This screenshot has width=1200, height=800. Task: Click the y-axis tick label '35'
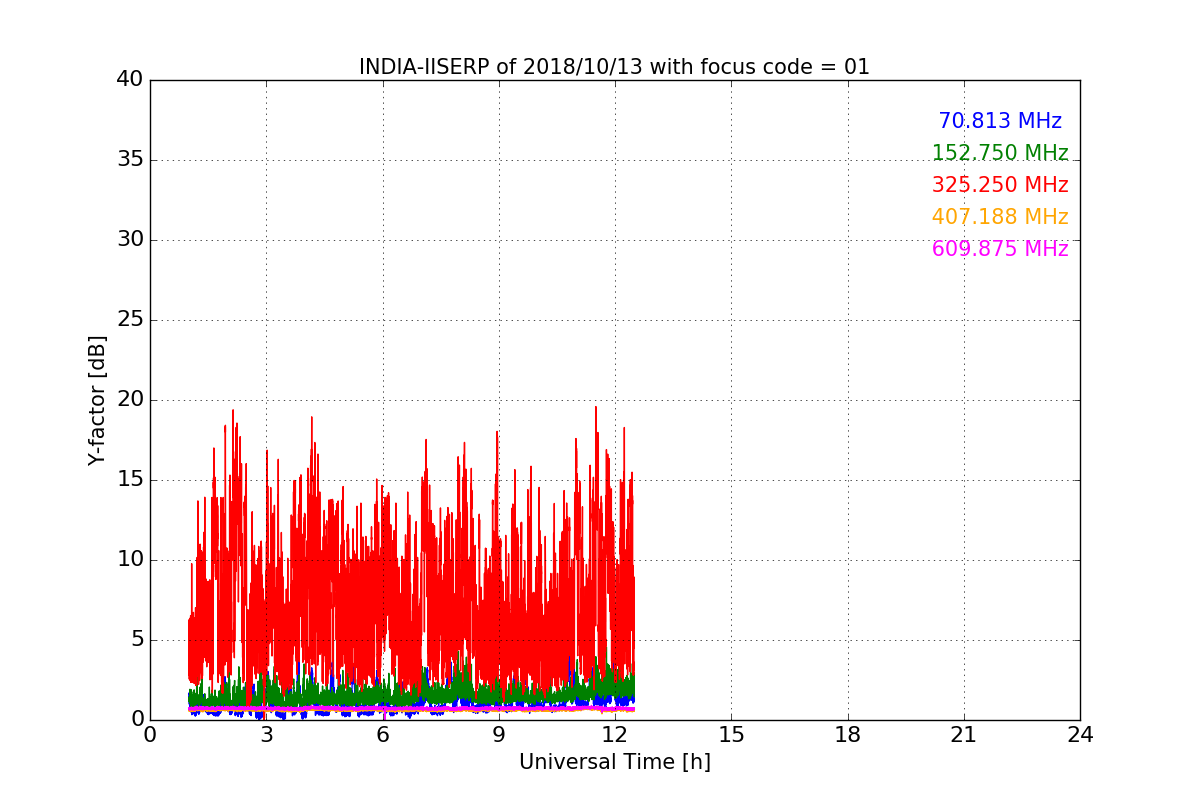(130, 160)
